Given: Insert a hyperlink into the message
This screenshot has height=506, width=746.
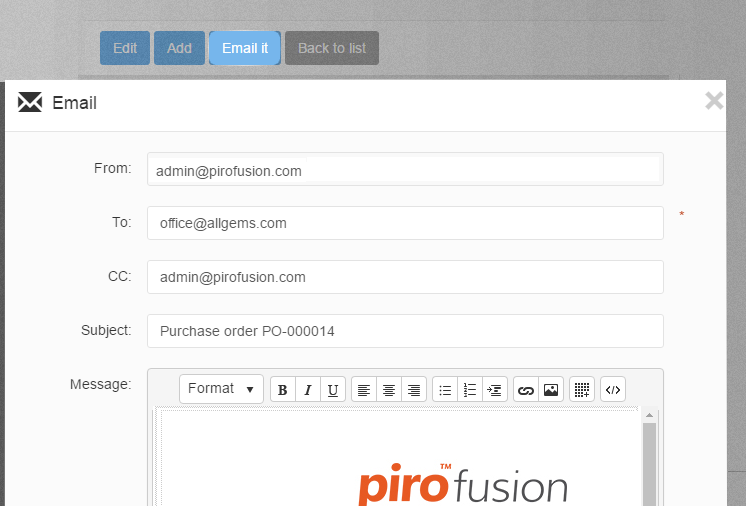Looking at the screenshot, I should (526, 389).
